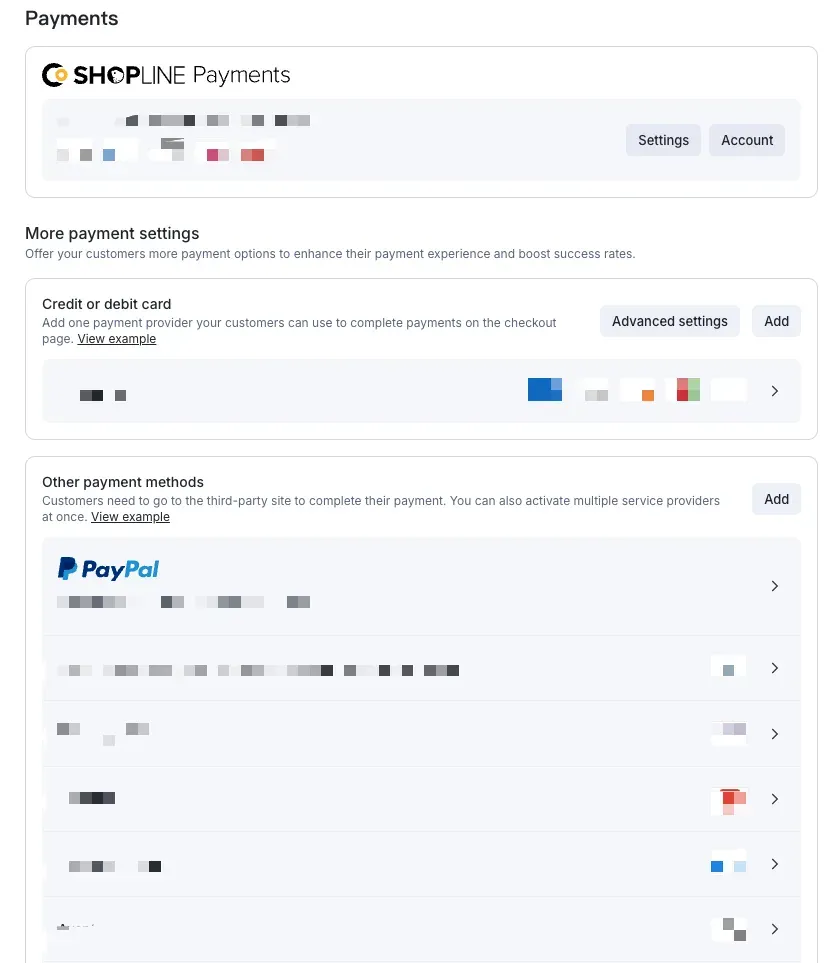
Task: Open View example link under Other payment methods
Action: [130, 517]
